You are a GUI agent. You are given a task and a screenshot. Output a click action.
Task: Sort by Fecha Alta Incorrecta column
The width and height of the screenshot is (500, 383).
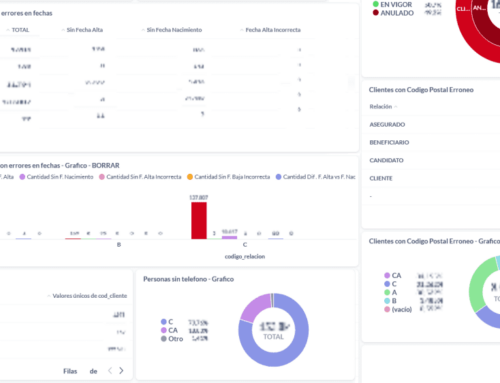click(270, 30)
